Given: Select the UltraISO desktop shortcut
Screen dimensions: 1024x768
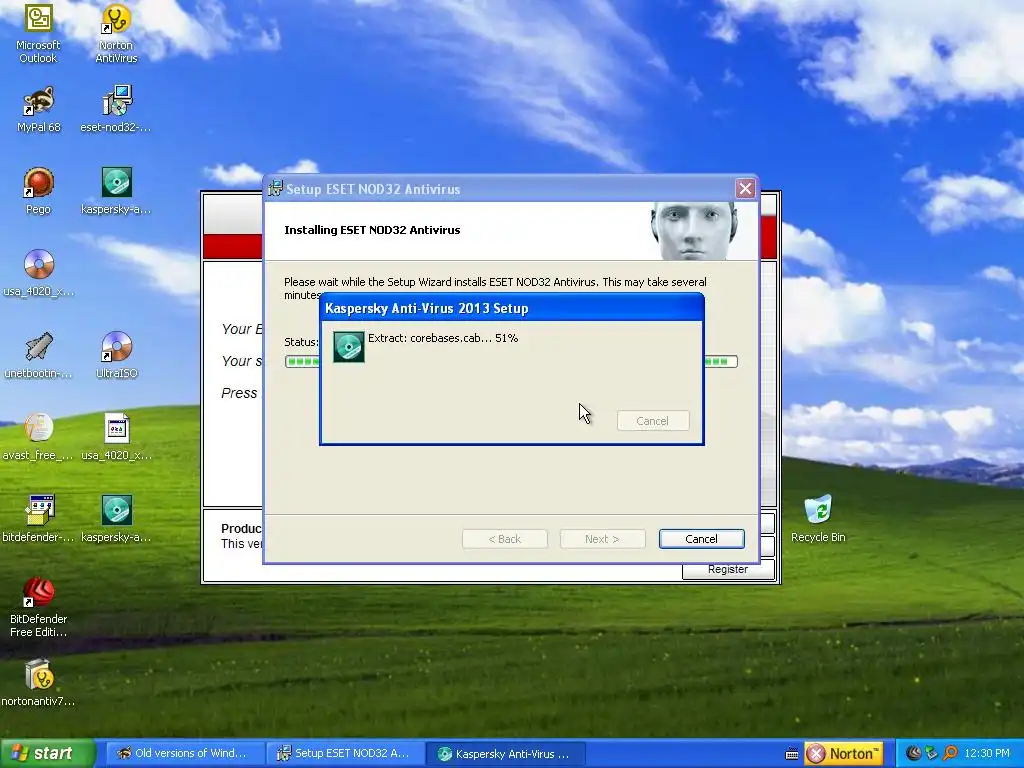Looking at the screenshot, I should click(x=116, y=355).
